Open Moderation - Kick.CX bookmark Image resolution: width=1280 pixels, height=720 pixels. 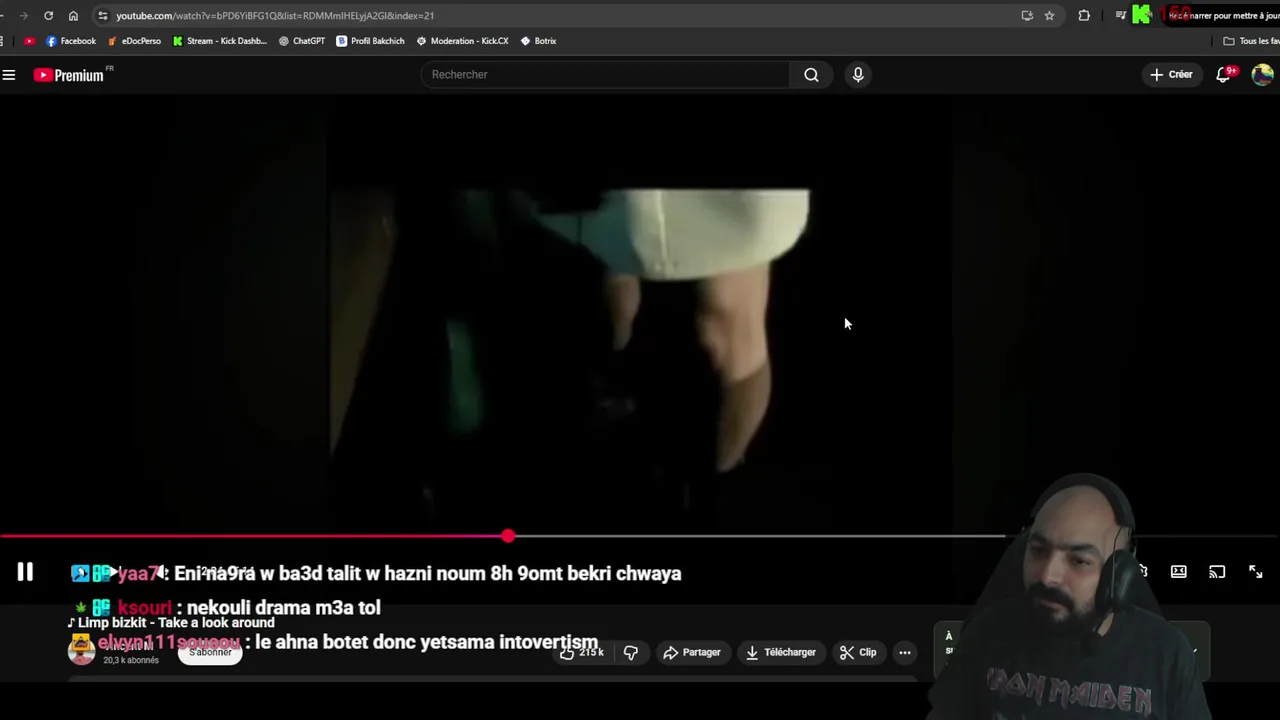(x=462, y=41)
